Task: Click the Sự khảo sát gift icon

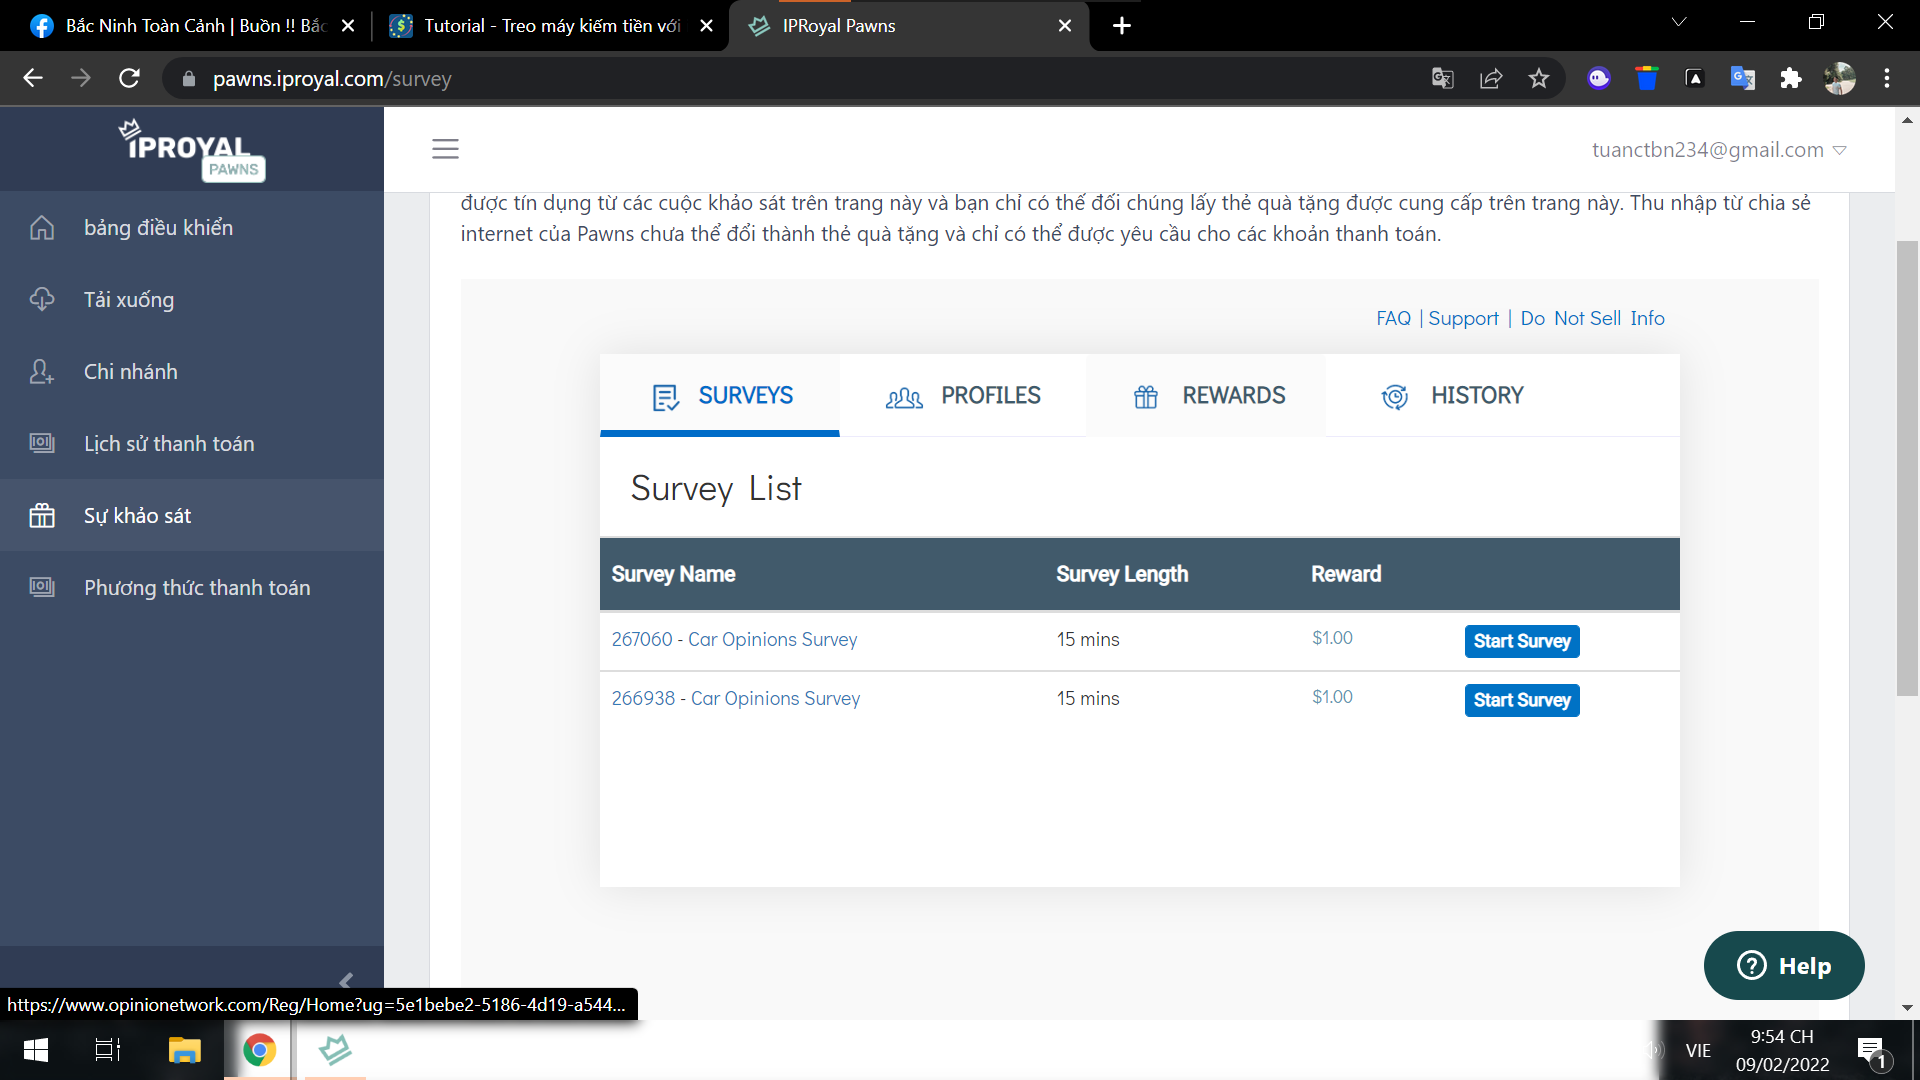Action: (42, 515)
